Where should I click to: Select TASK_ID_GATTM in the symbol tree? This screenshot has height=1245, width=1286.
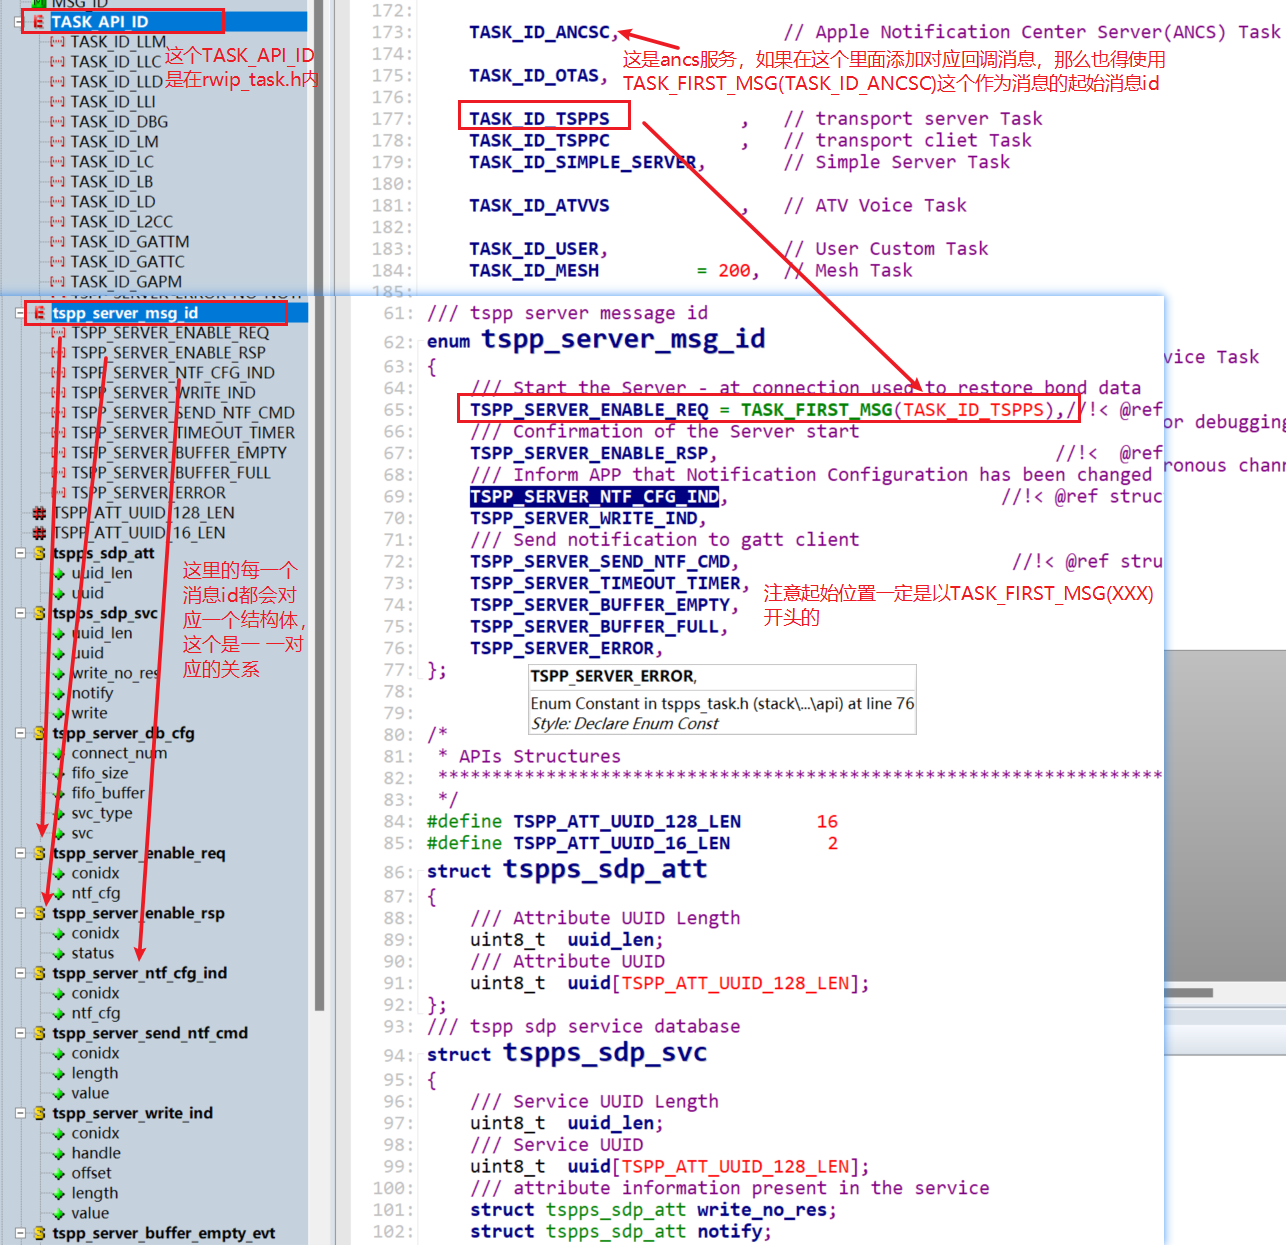[x=130, y=242]
